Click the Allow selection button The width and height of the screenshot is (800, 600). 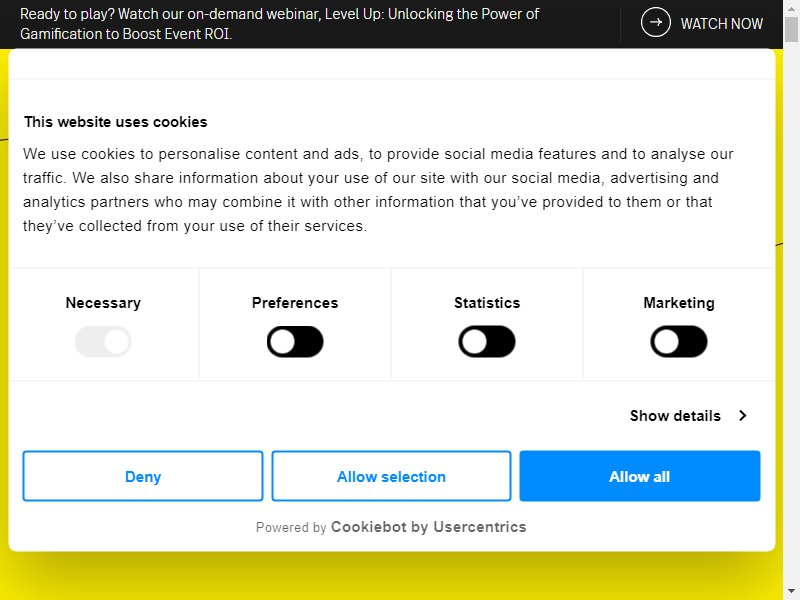click(391, 476)
